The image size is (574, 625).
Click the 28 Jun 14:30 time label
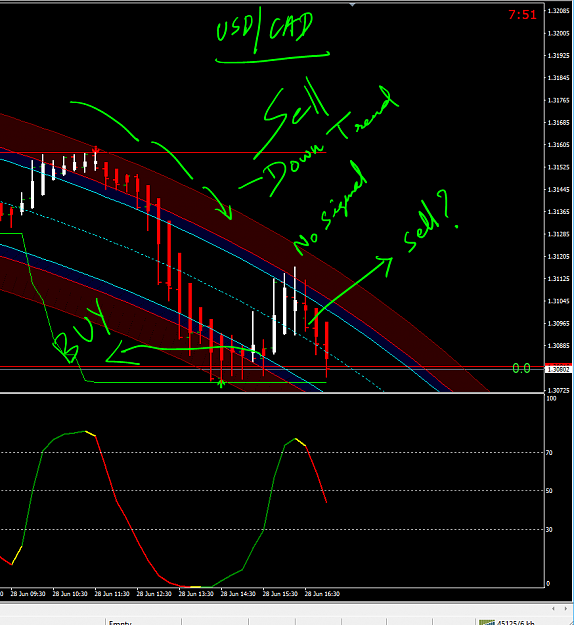click(238, 594)
